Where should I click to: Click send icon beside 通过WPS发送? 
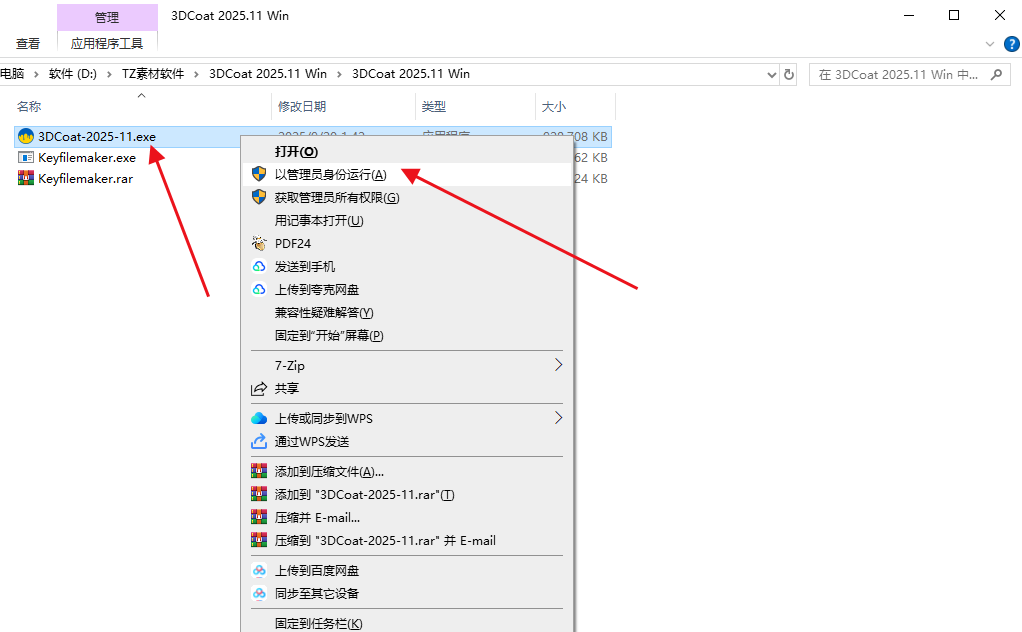tap(259, 441)
